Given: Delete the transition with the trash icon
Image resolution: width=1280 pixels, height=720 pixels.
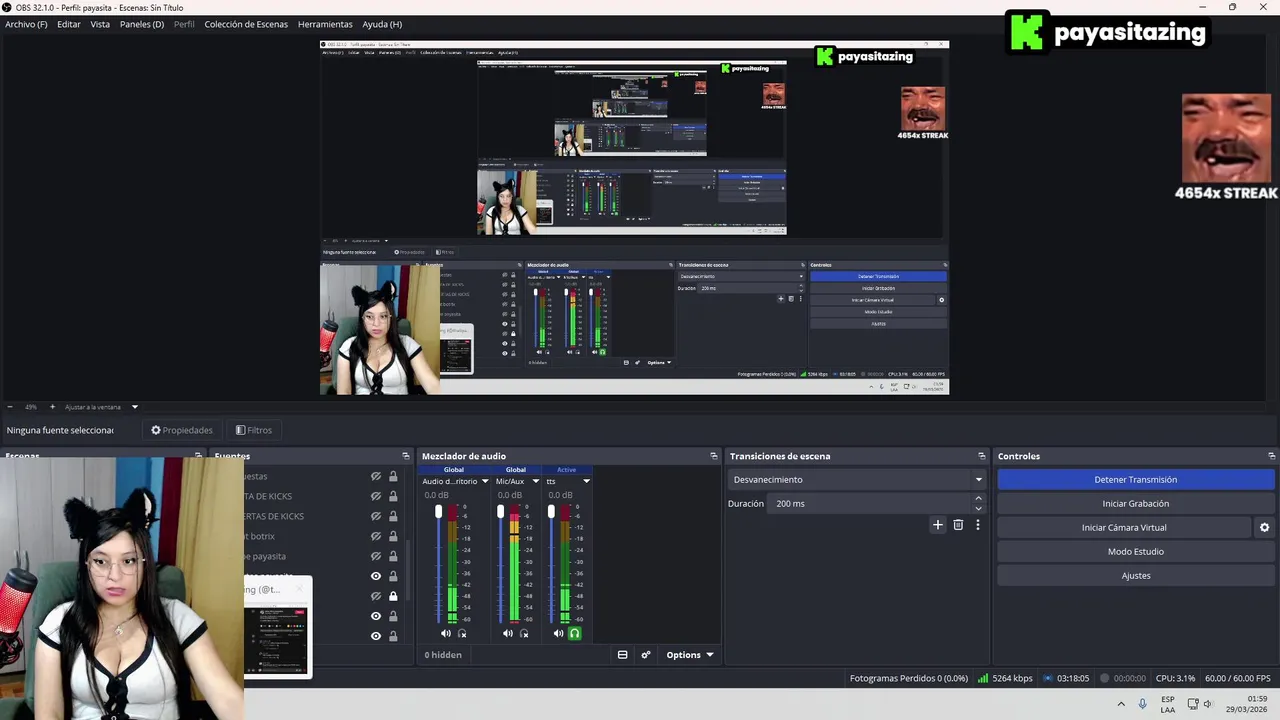Looking at the screenshot, I should (958, 525).
